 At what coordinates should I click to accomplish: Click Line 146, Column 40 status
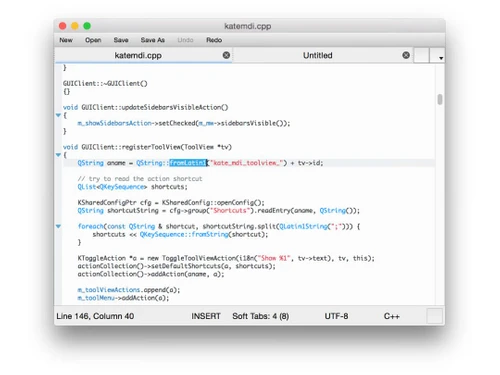[x=95, y=316]
